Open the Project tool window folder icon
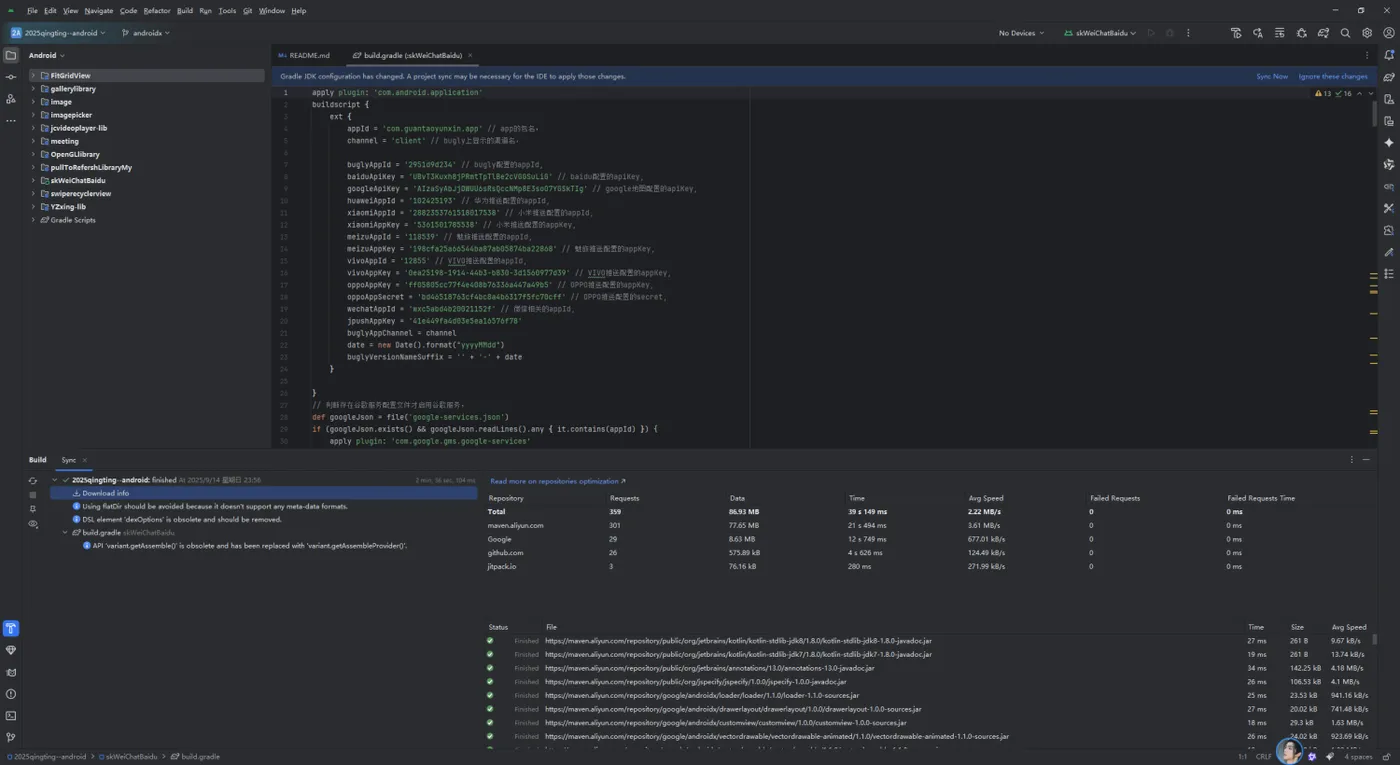1400x765 pixels. (x=11, y=55)
